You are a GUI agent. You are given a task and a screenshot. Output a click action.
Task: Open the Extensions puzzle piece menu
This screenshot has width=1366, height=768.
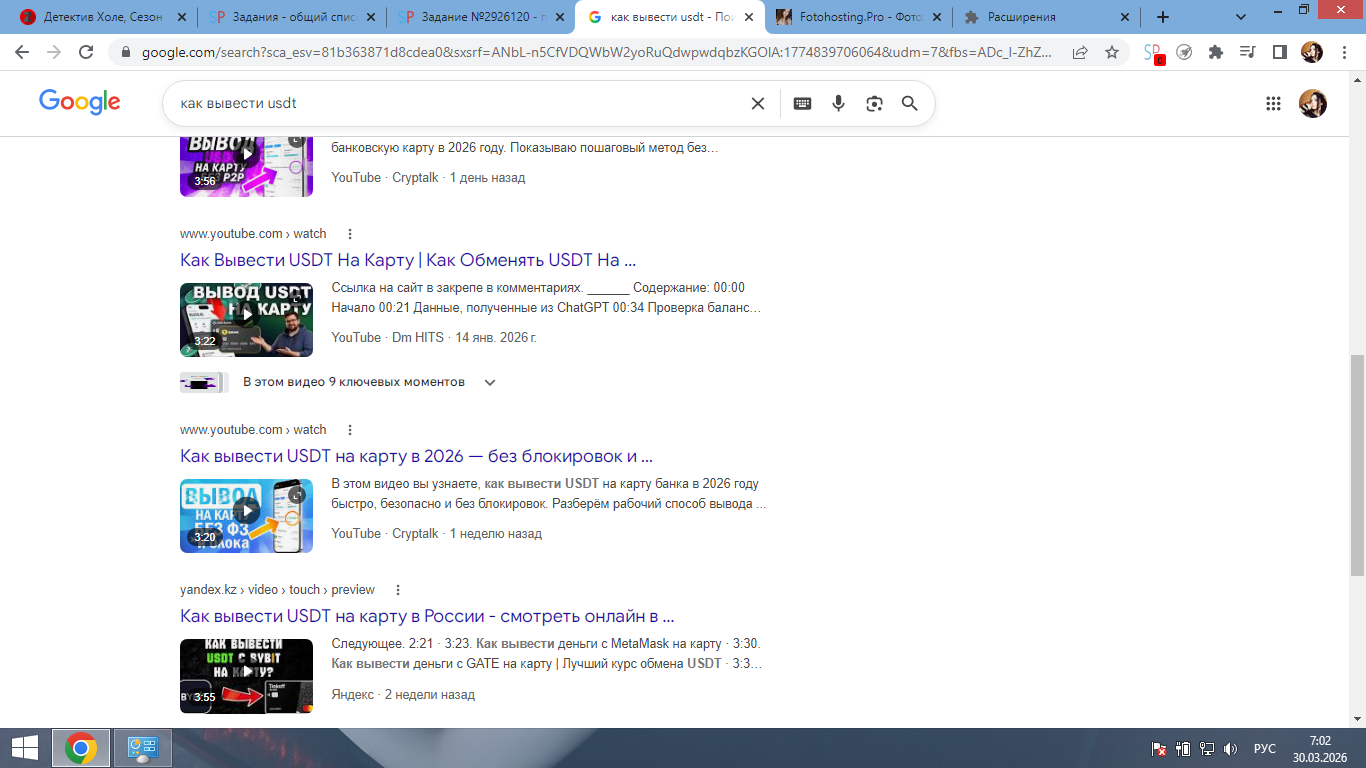(1216, 53)
